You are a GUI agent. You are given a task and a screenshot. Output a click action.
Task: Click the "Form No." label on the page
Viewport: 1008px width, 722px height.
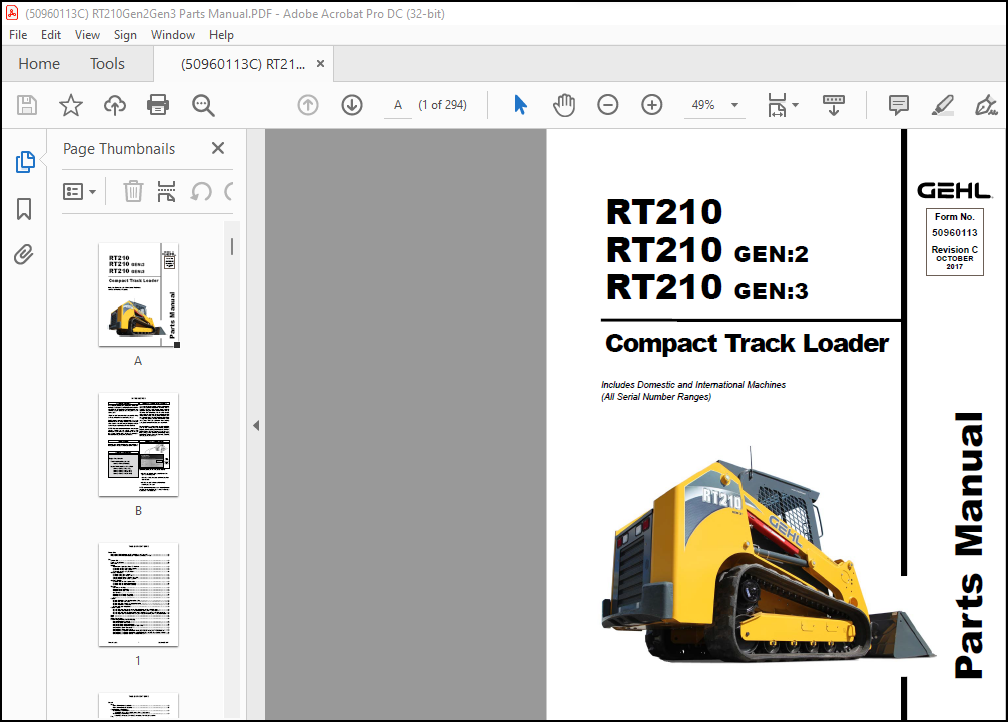tap(955, 217)
